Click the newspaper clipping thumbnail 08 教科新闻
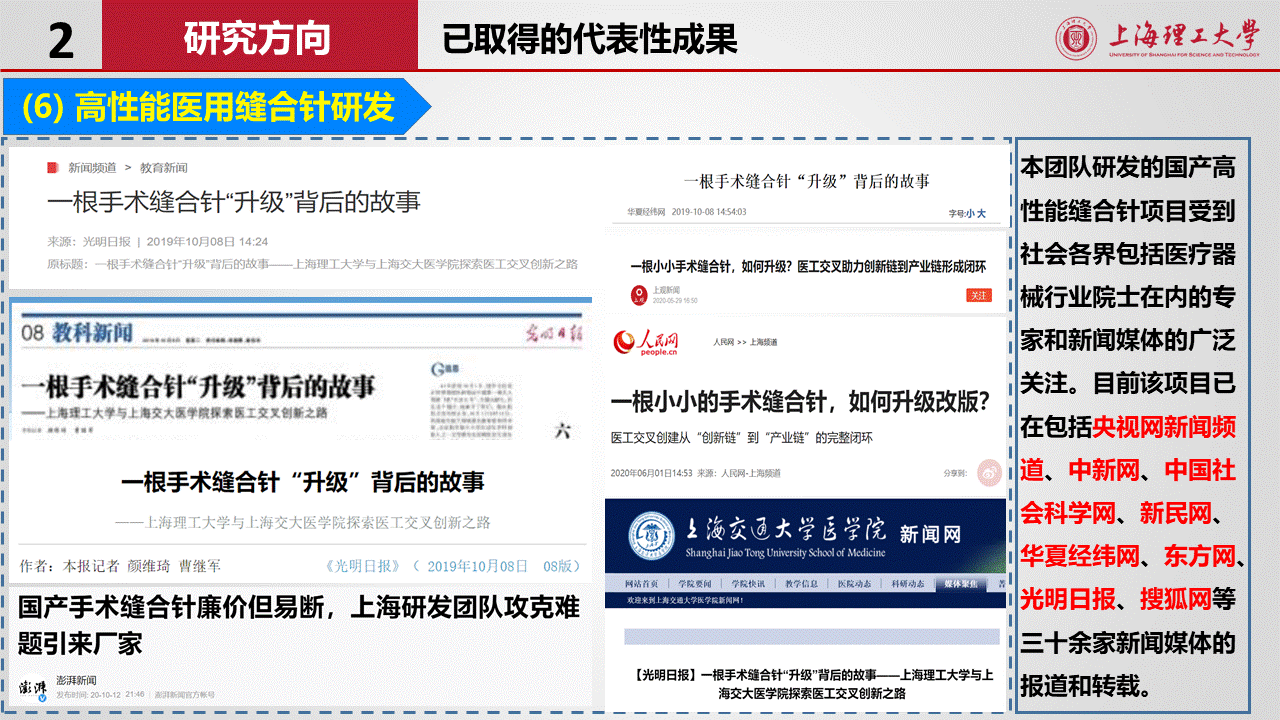Screen dimensions: 1280x720 [x=300, y=376]
